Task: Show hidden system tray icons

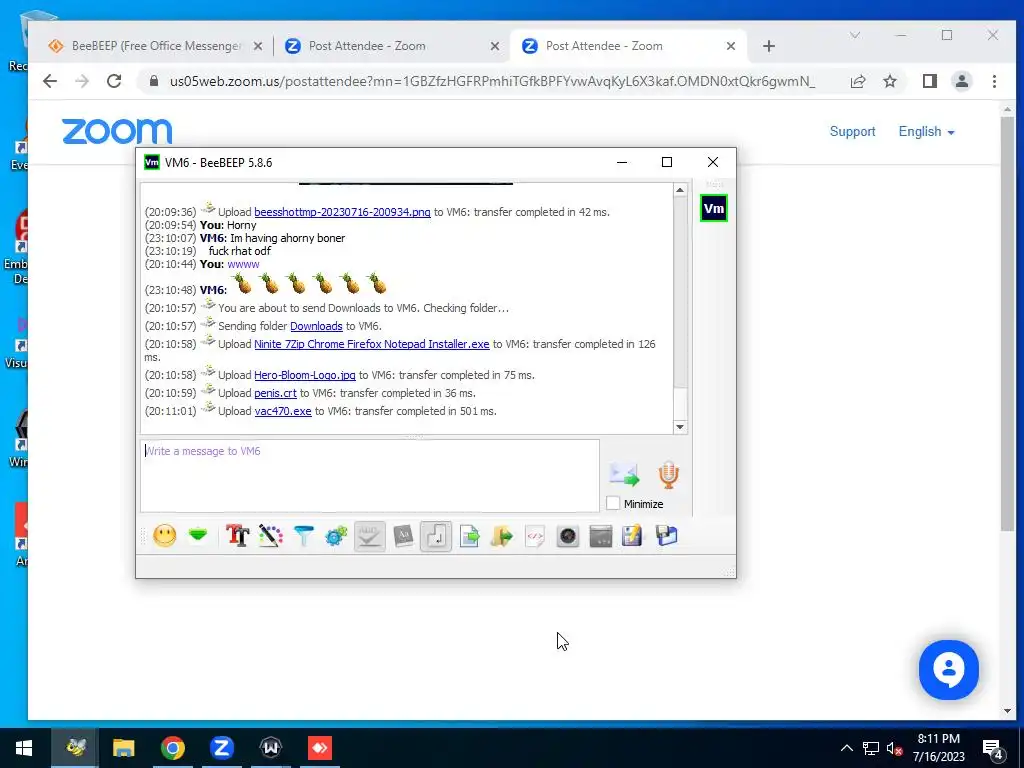Action: tap(846, 748)
